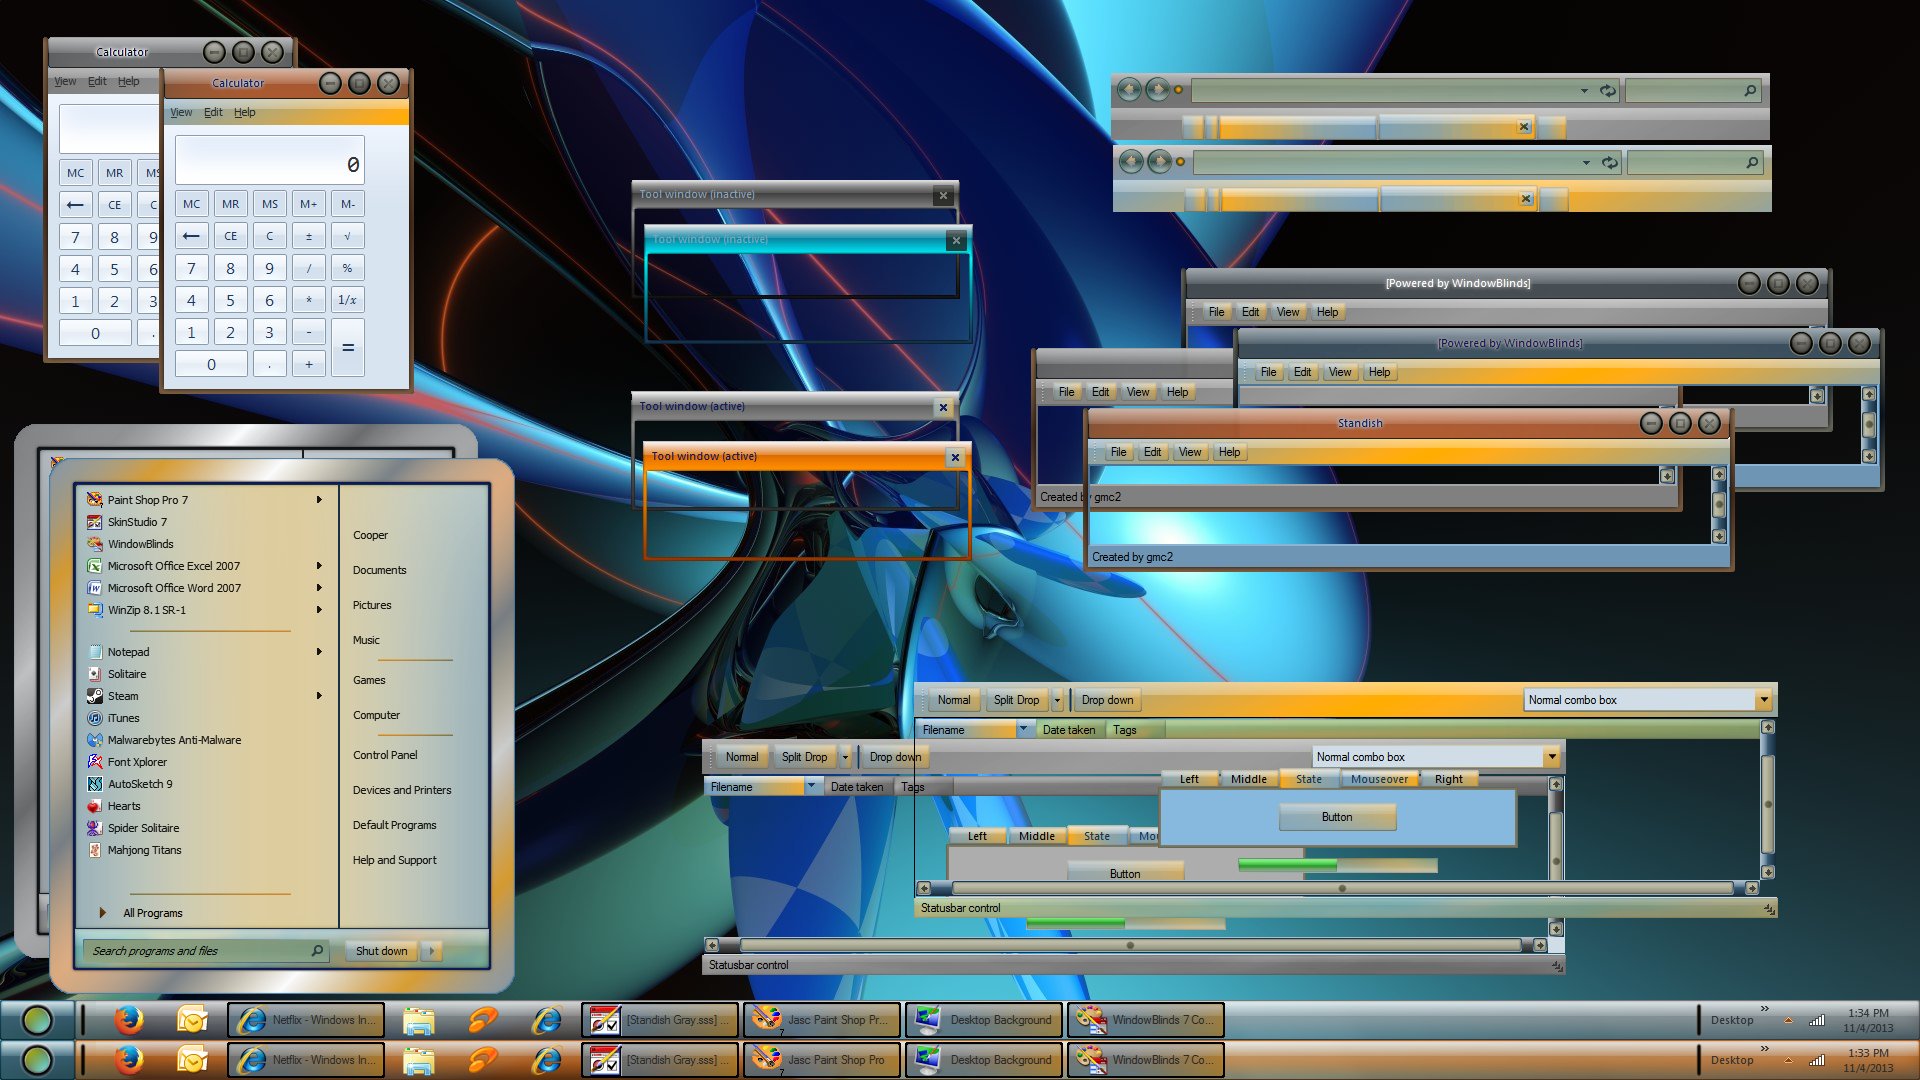Click network signal icon on 1:34 PM taskbar

(1817, 1021)
